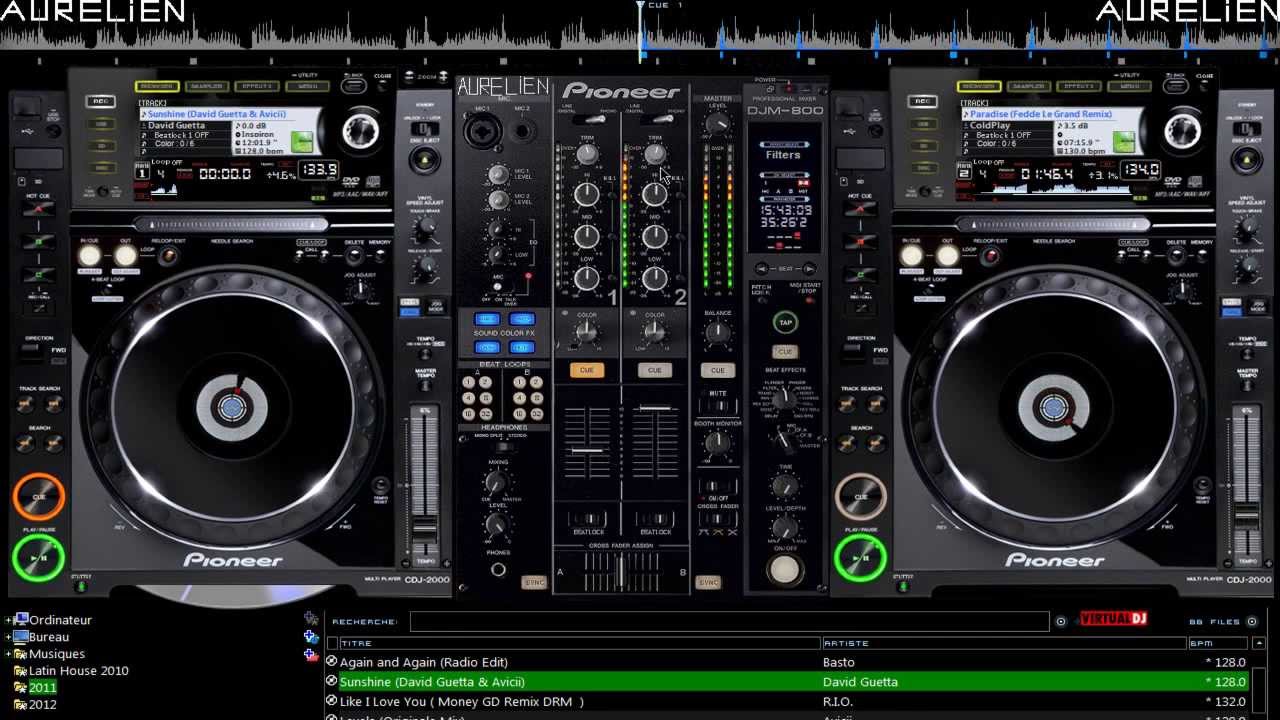Viewport: 1280px width, 720px height.
Task: Click the right deck RELOOP/EXIT button
Action: [x=990, y=256]
